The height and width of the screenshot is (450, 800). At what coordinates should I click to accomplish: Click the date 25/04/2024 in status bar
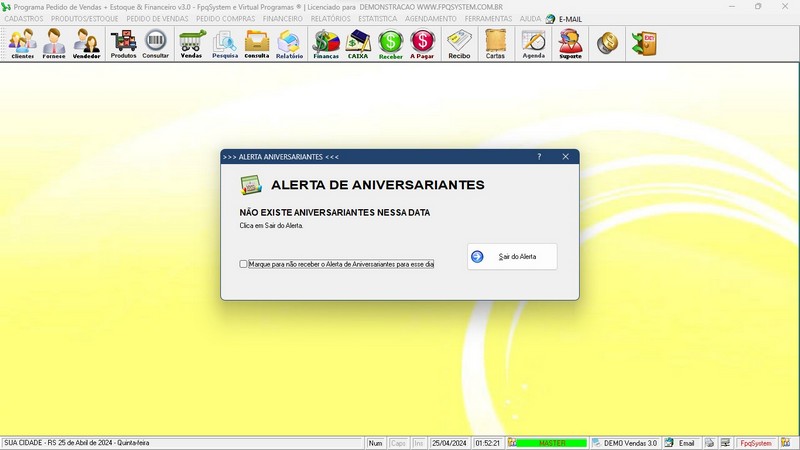coord(449,443)
